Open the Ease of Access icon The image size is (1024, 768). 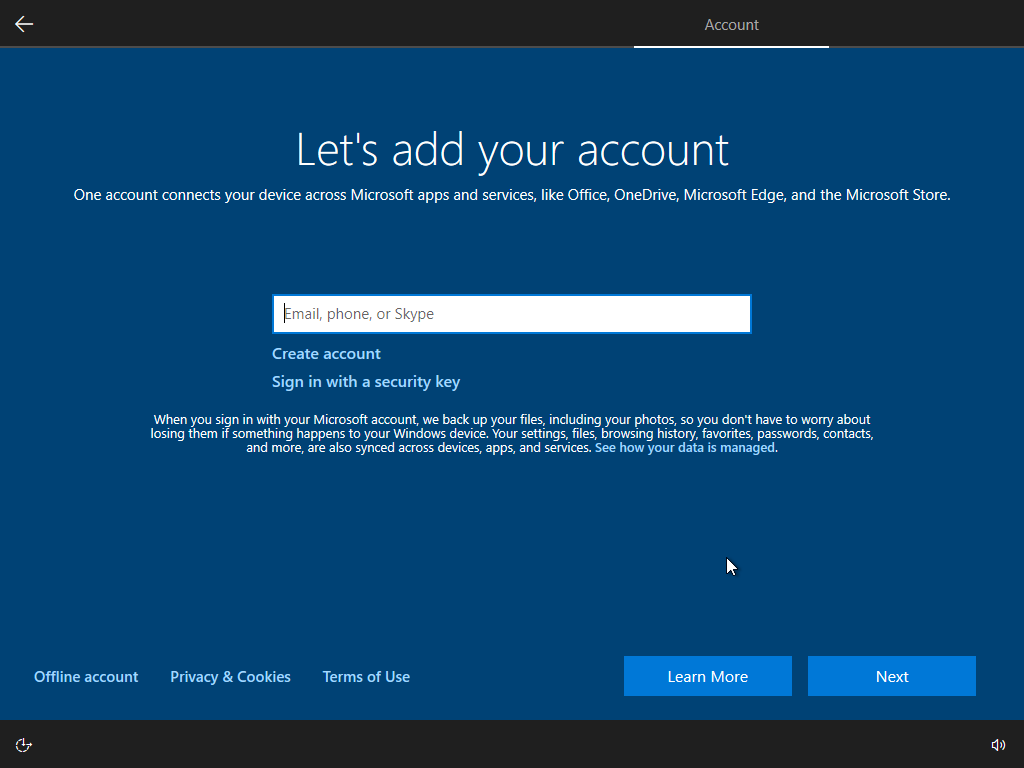coord(24,744)
